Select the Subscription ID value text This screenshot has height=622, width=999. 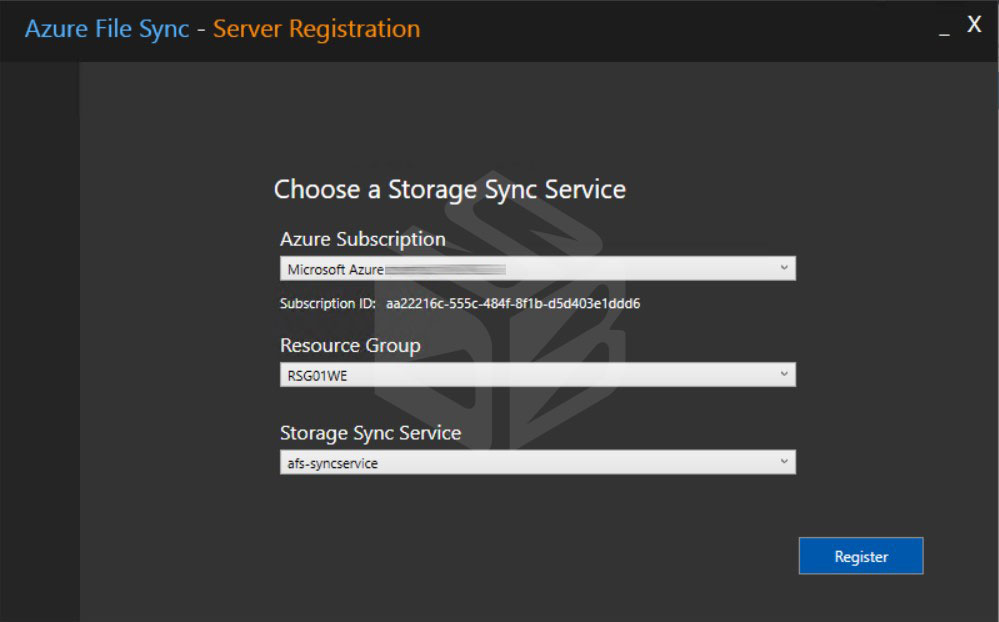(x=513, y=303)
